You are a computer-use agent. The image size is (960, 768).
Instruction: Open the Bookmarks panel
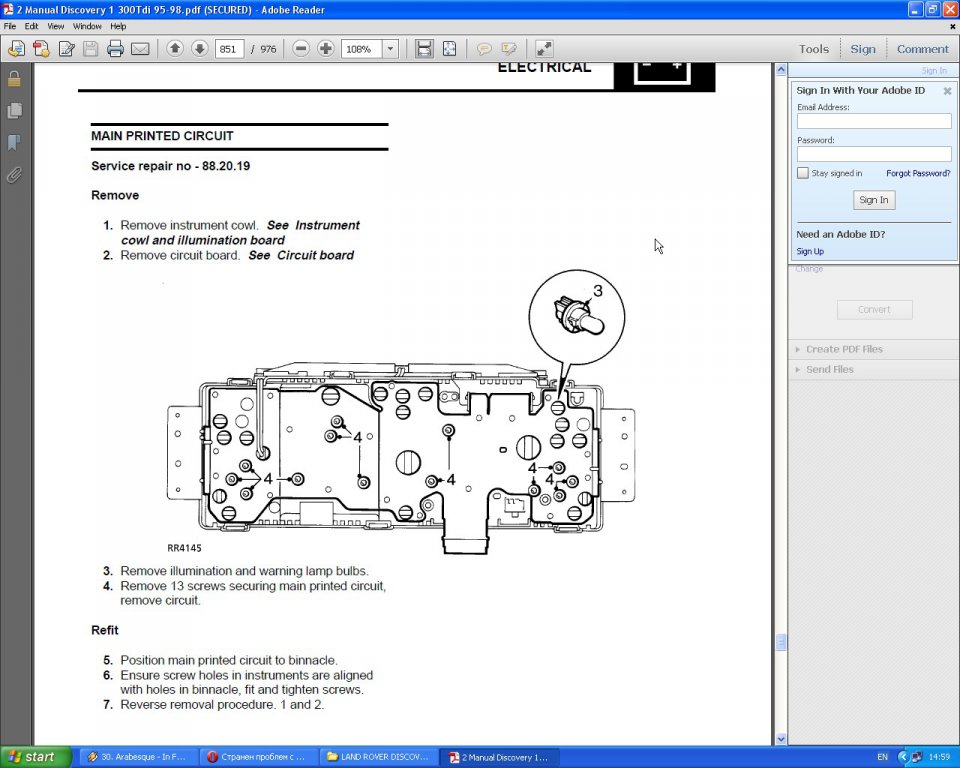14,143
